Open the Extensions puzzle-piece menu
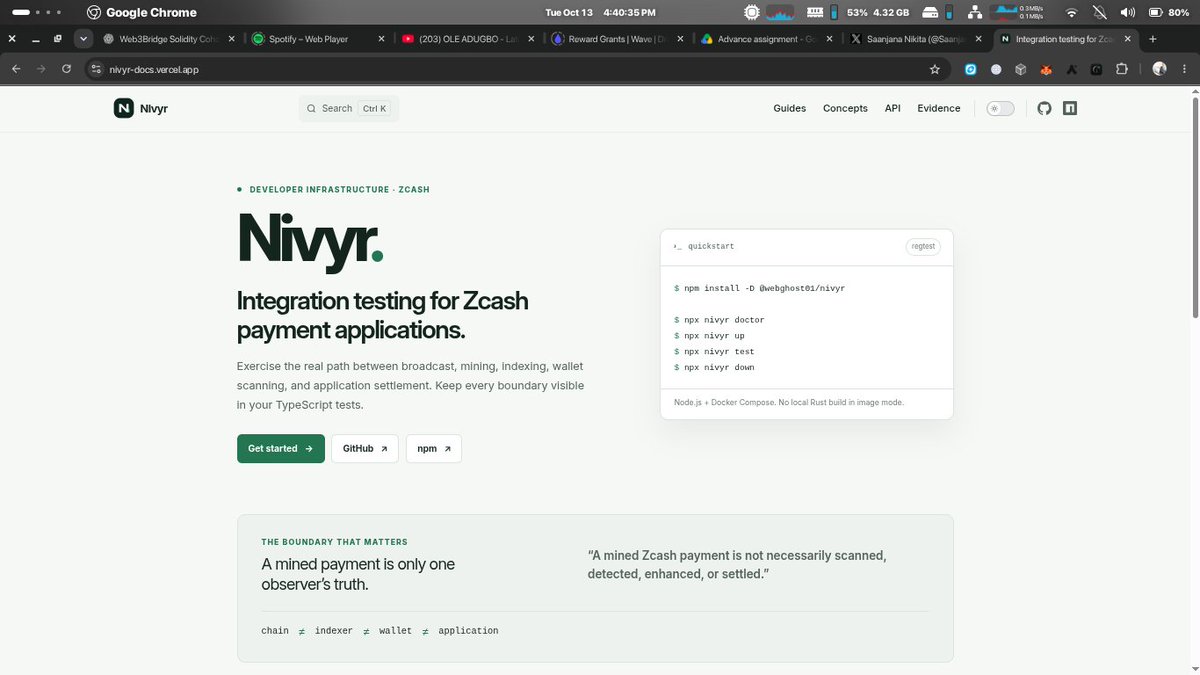Screen dimensions: 1200x675 [x=1121, y=69]
